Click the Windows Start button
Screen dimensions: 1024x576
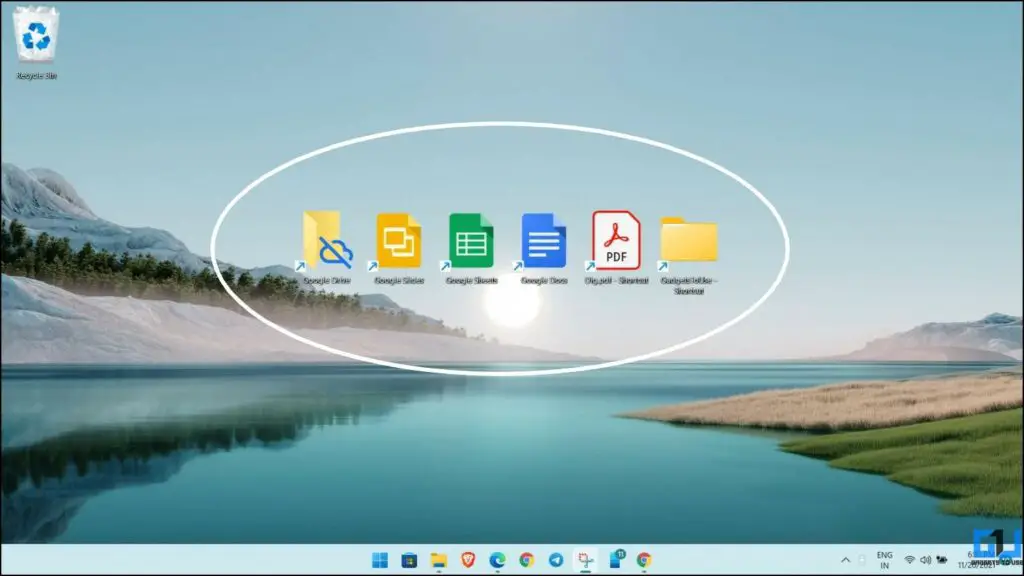(379, 559)
